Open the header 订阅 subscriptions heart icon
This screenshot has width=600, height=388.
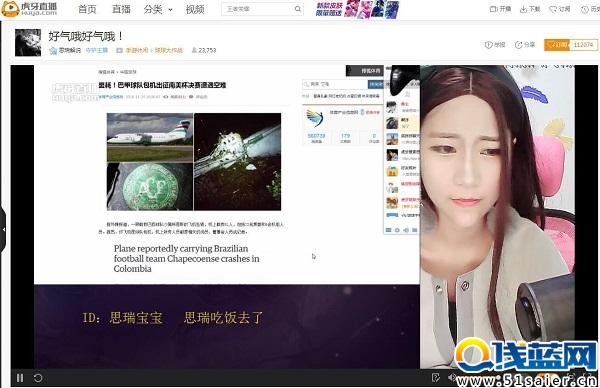click(x=553, y=9)
